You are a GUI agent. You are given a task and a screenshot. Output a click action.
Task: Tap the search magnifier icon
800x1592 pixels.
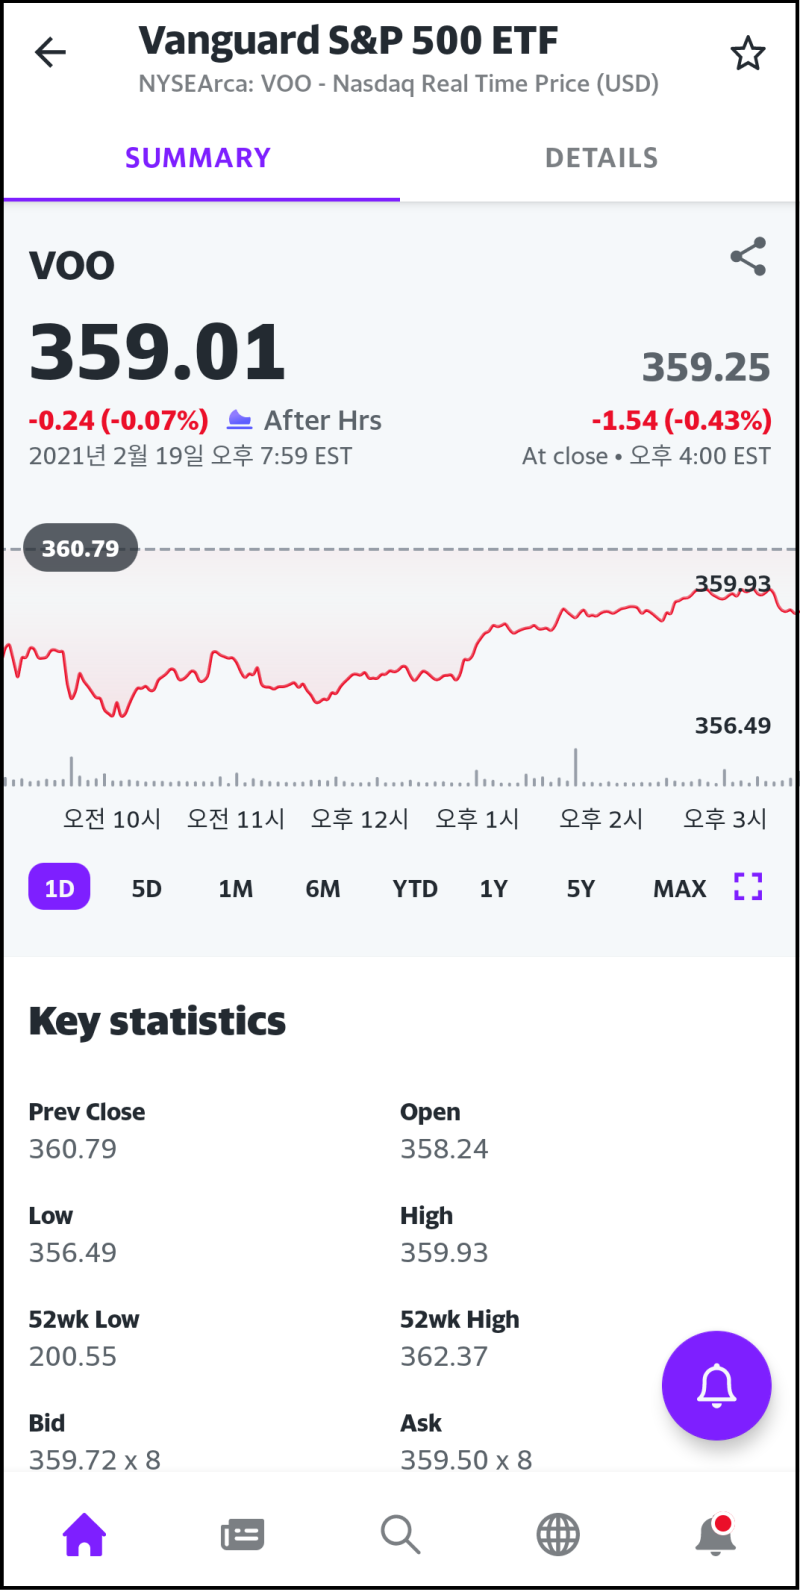pos(400,1533)
